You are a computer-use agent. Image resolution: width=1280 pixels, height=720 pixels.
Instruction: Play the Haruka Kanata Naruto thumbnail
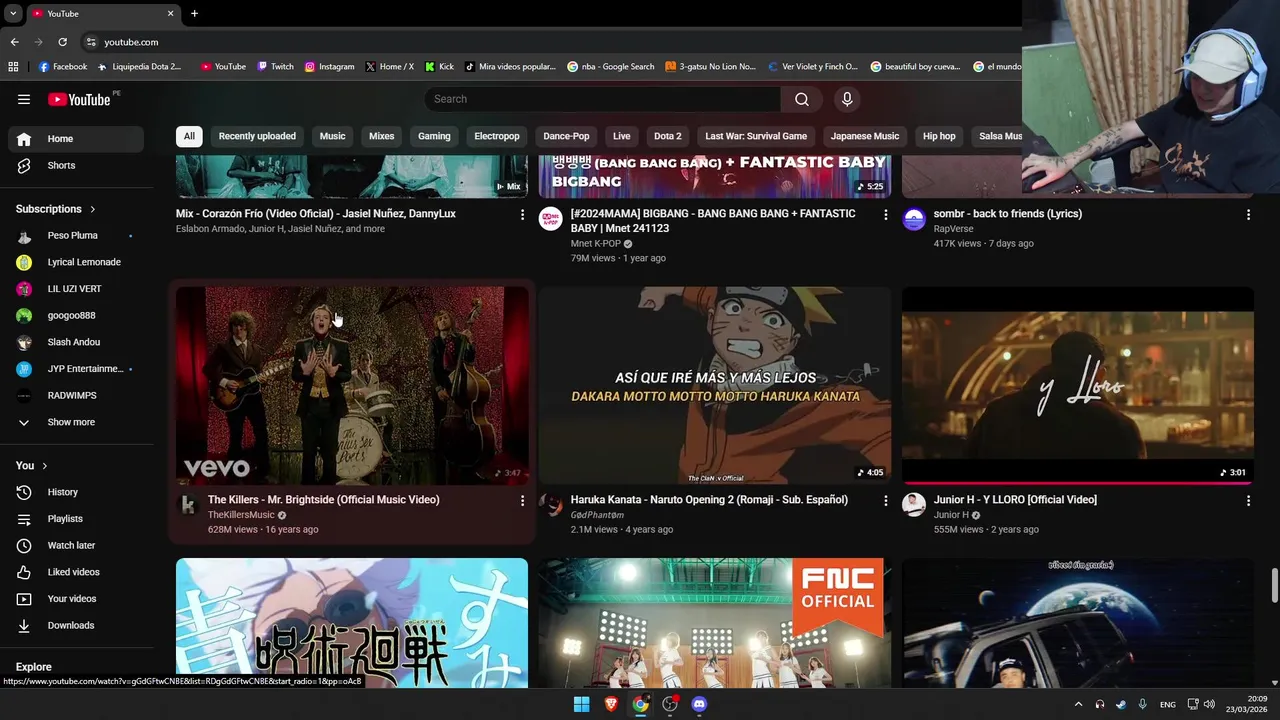715,386
